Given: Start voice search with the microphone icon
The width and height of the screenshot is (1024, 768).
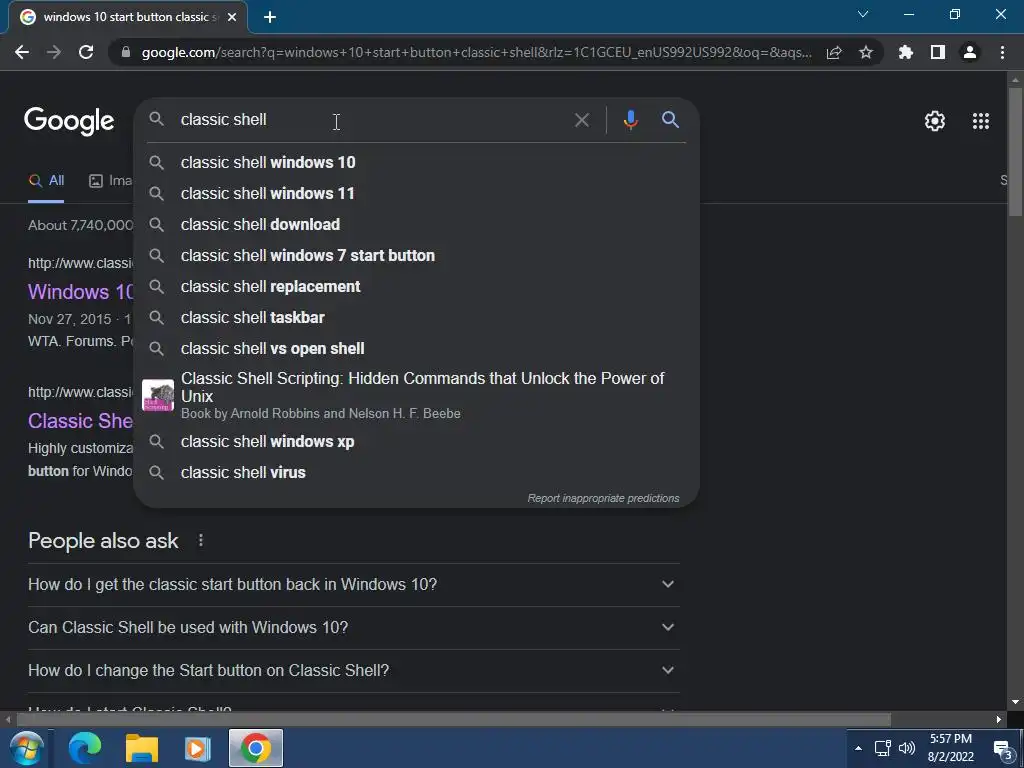Looking at the screenshot, I should (x=630, y=120).
